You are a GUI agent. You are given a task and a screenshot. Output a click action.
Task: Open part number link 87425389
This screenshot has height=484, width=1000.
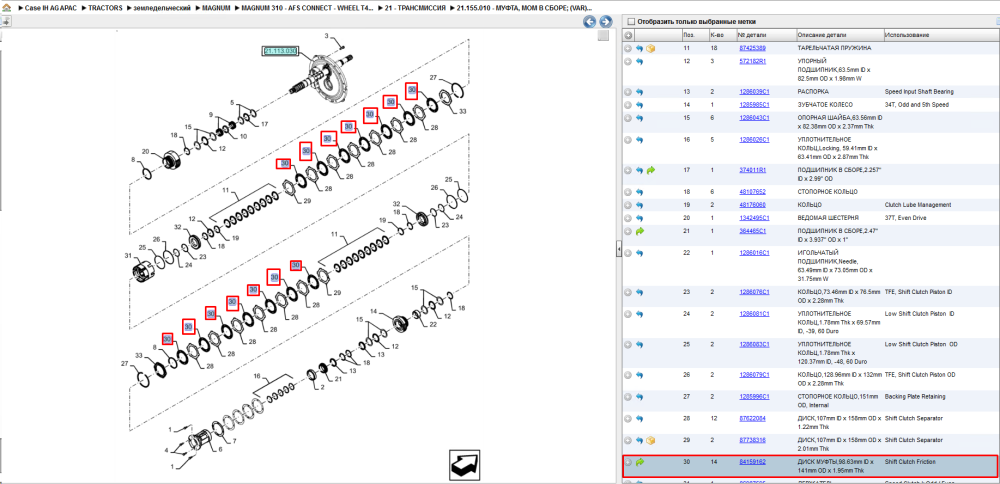pyautogui.click(x=753, y=48)
